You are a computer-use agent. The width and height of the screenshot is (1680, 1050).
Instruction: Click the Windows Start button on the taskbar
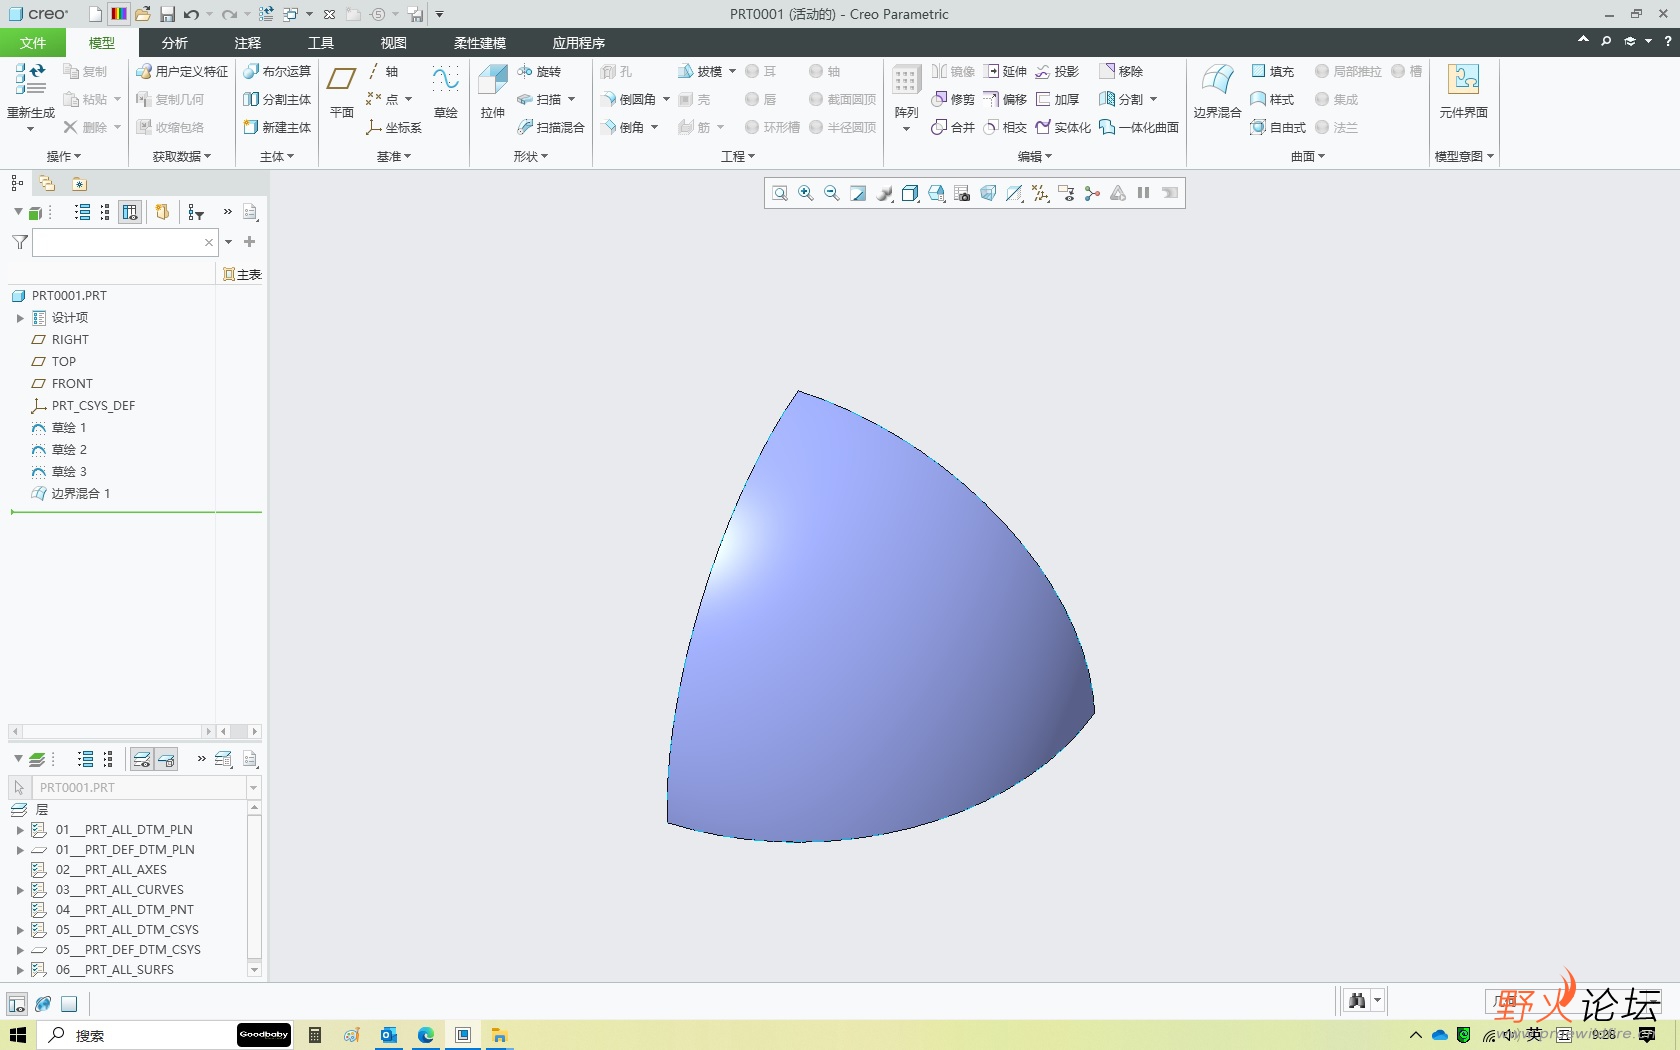pyautogui.click(x=18, y=1035)
